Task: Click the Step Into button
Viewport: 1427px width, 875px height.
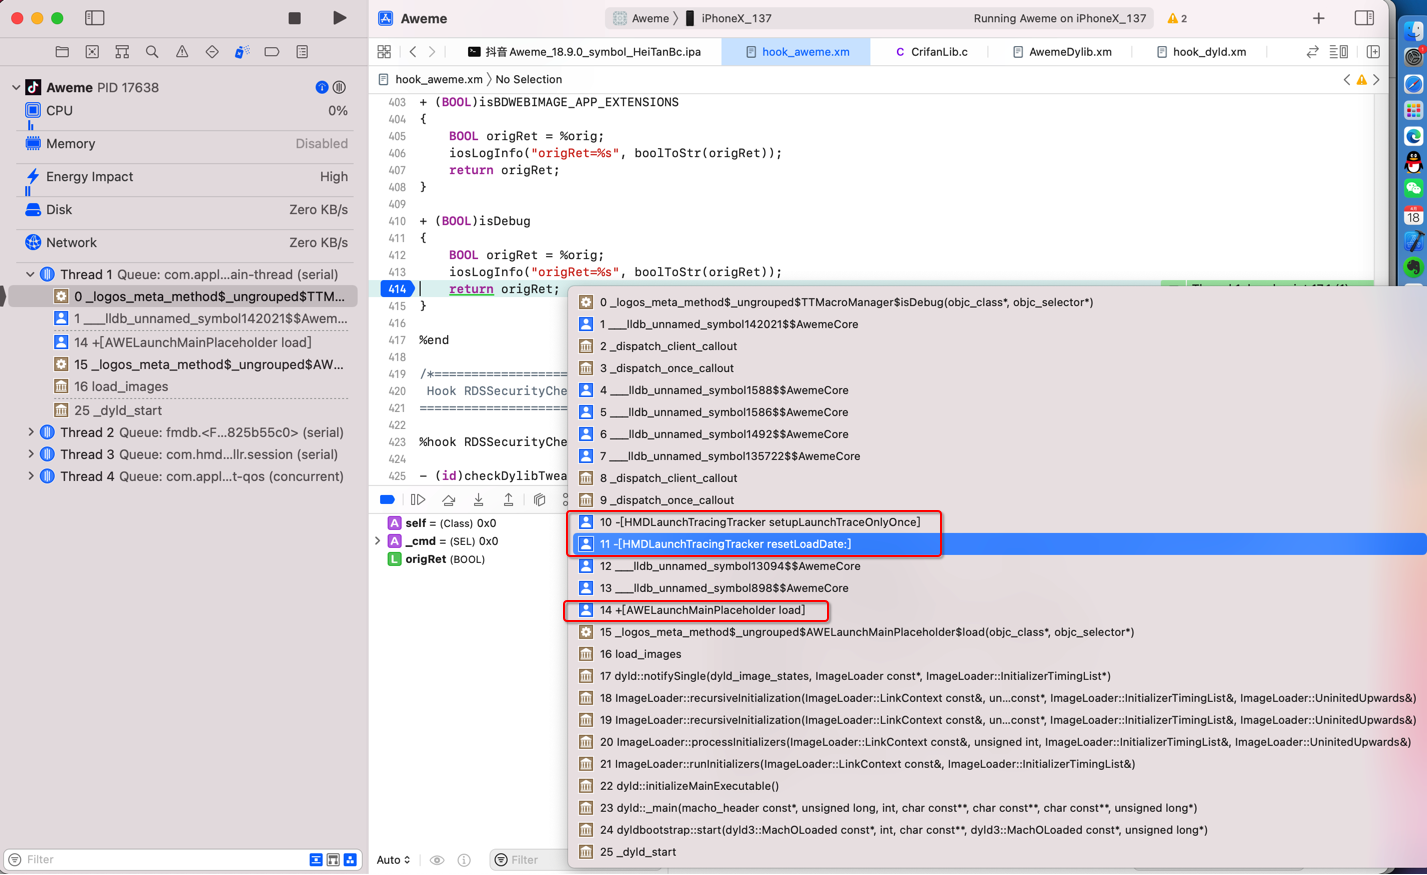Action: click(478, 500)
